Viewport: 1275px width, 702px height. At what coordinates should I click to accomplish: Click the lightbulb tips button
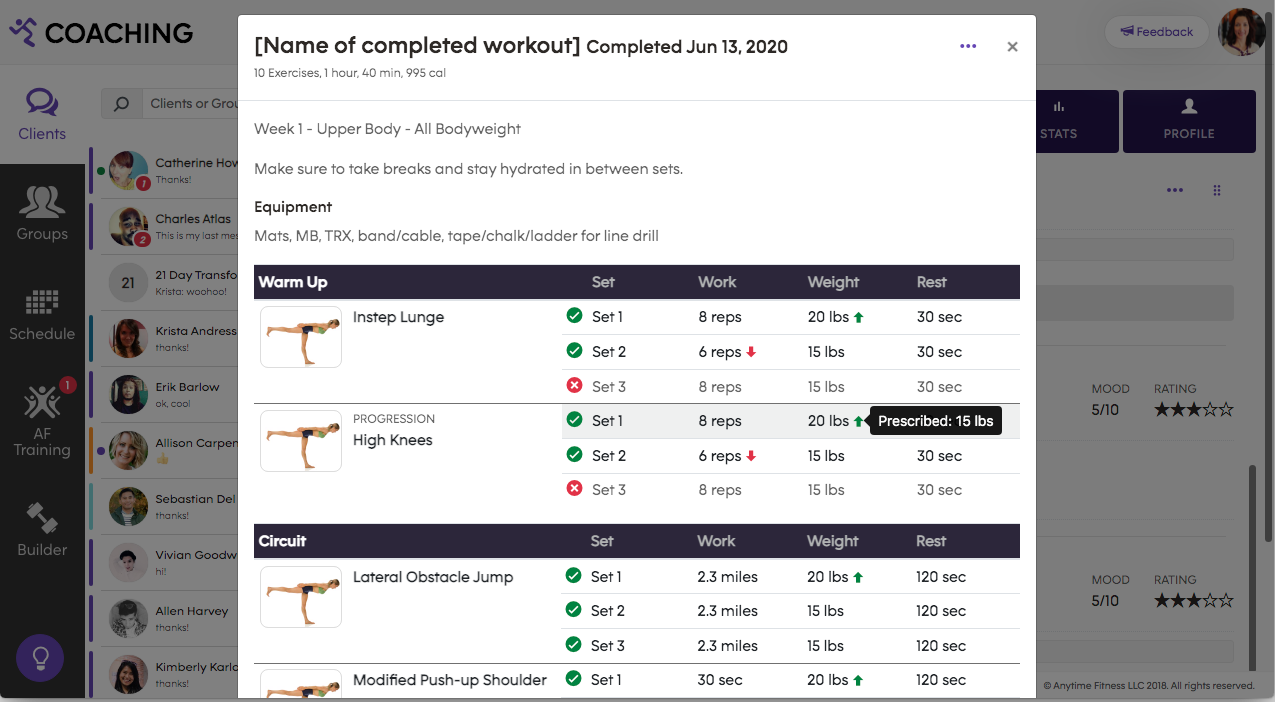point(40,657)
